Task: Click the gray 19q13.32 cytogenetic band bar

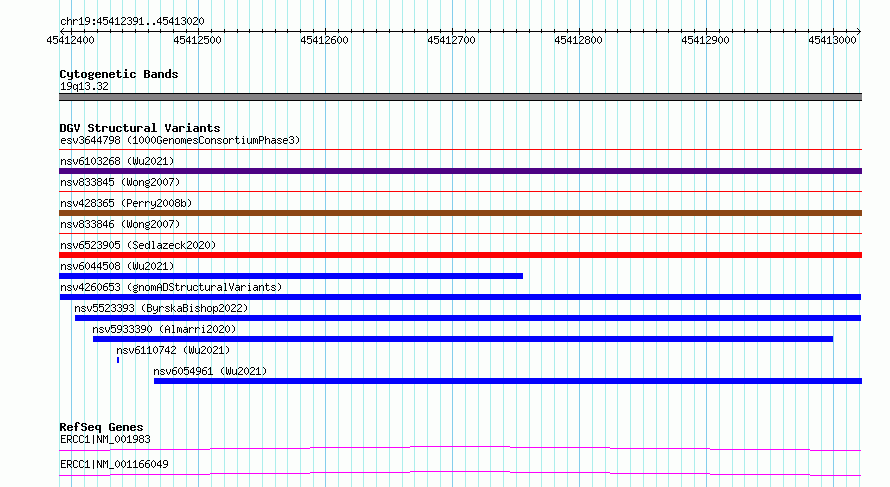Action: [x=460, y=97]
